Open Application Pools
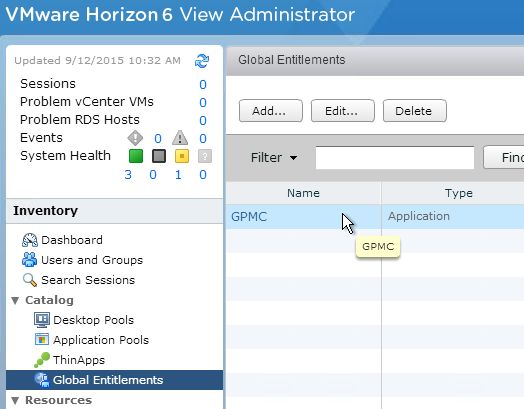The image size is (524, 409). (x=101, y=340)
